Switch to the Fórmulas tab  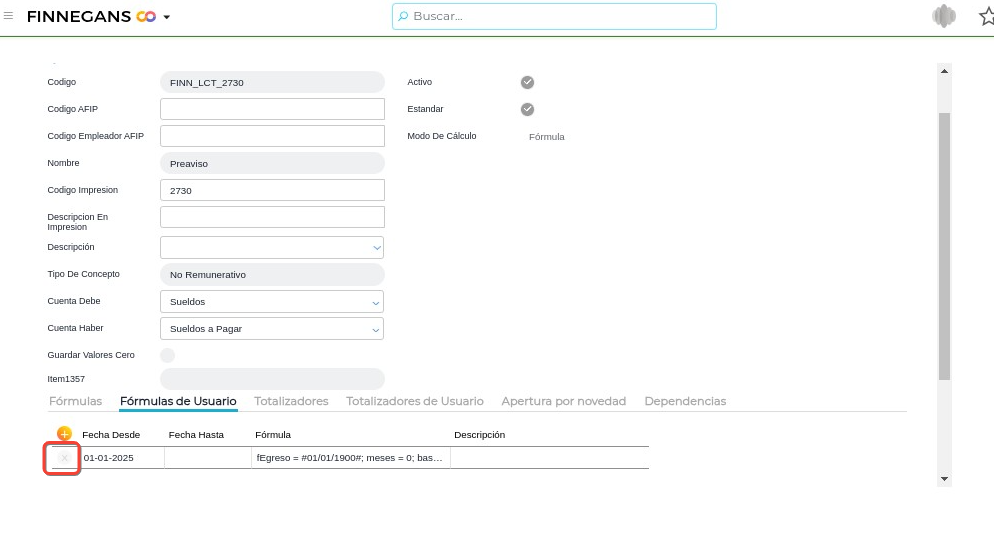[x=75, y=401]
